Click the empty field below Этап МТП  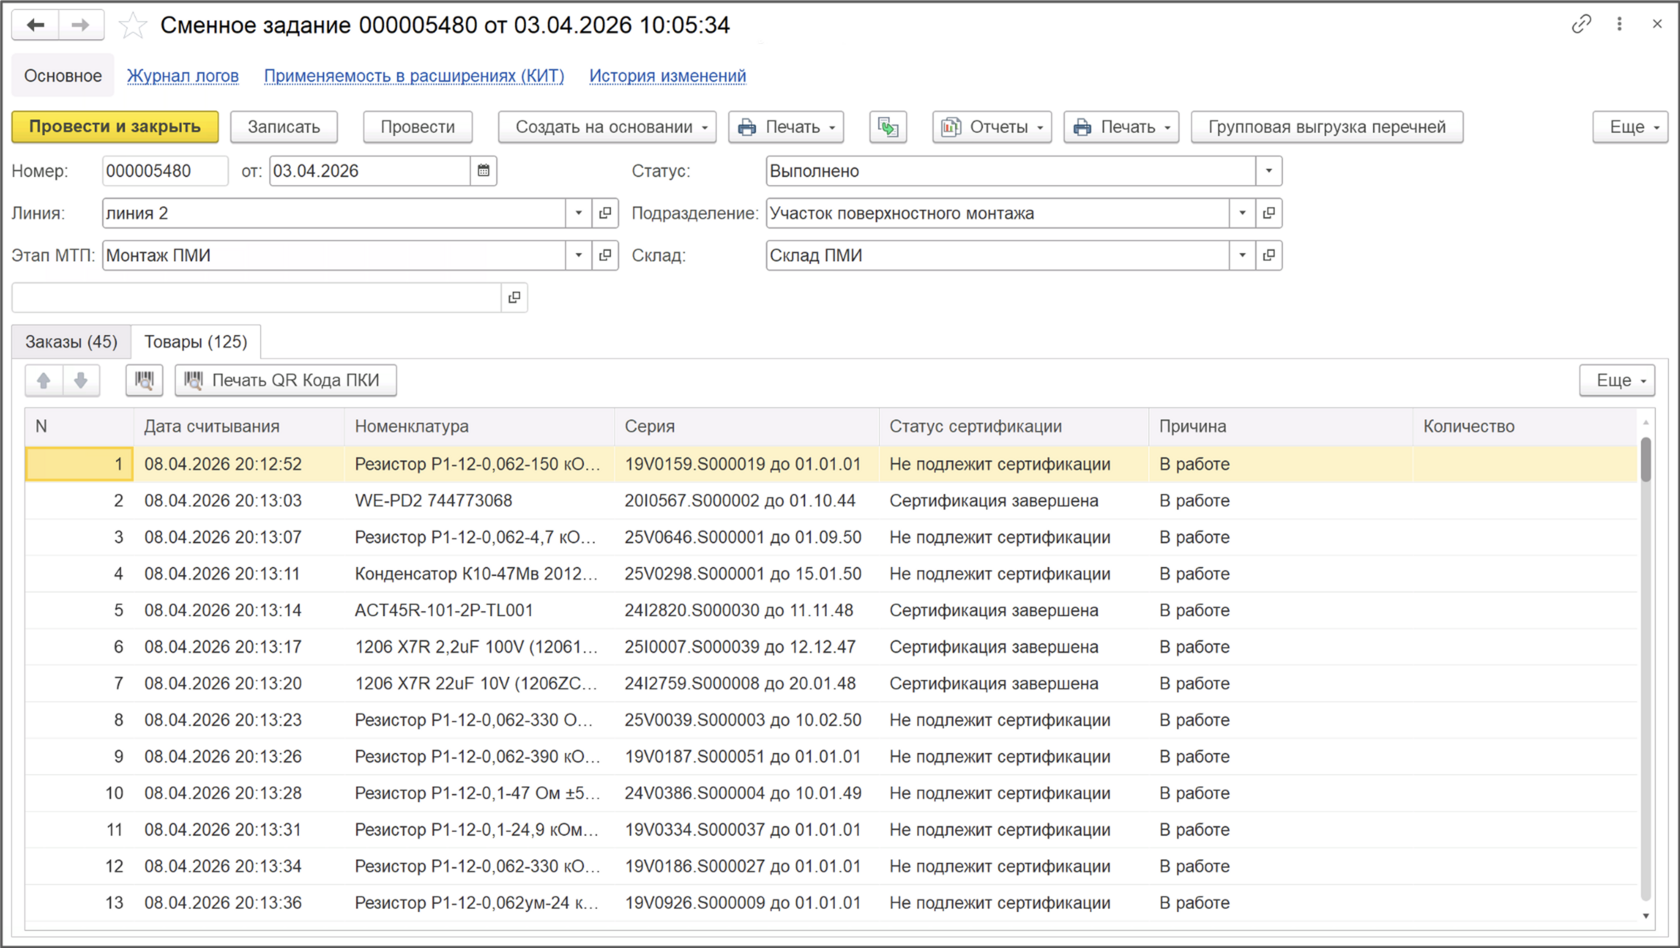tap(257, 297)
